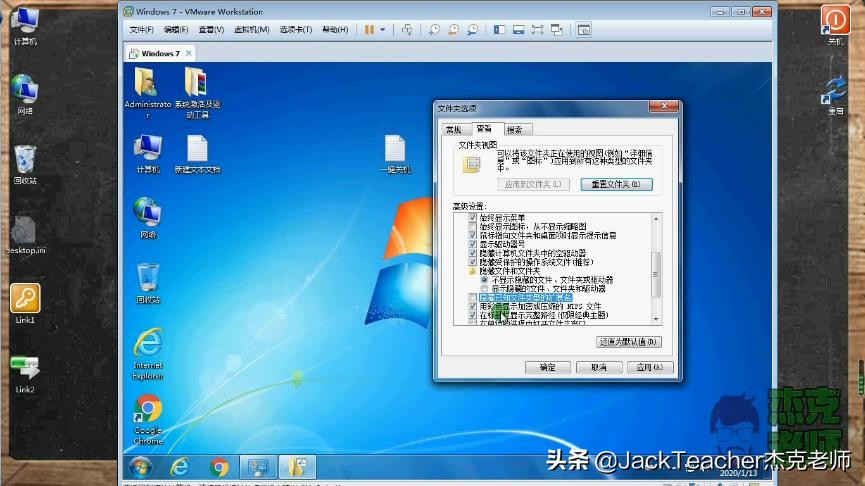Screen dimensions: 865x486
Task: Click the 还原为默认值(D) button
Action: (x=628, y=342)
